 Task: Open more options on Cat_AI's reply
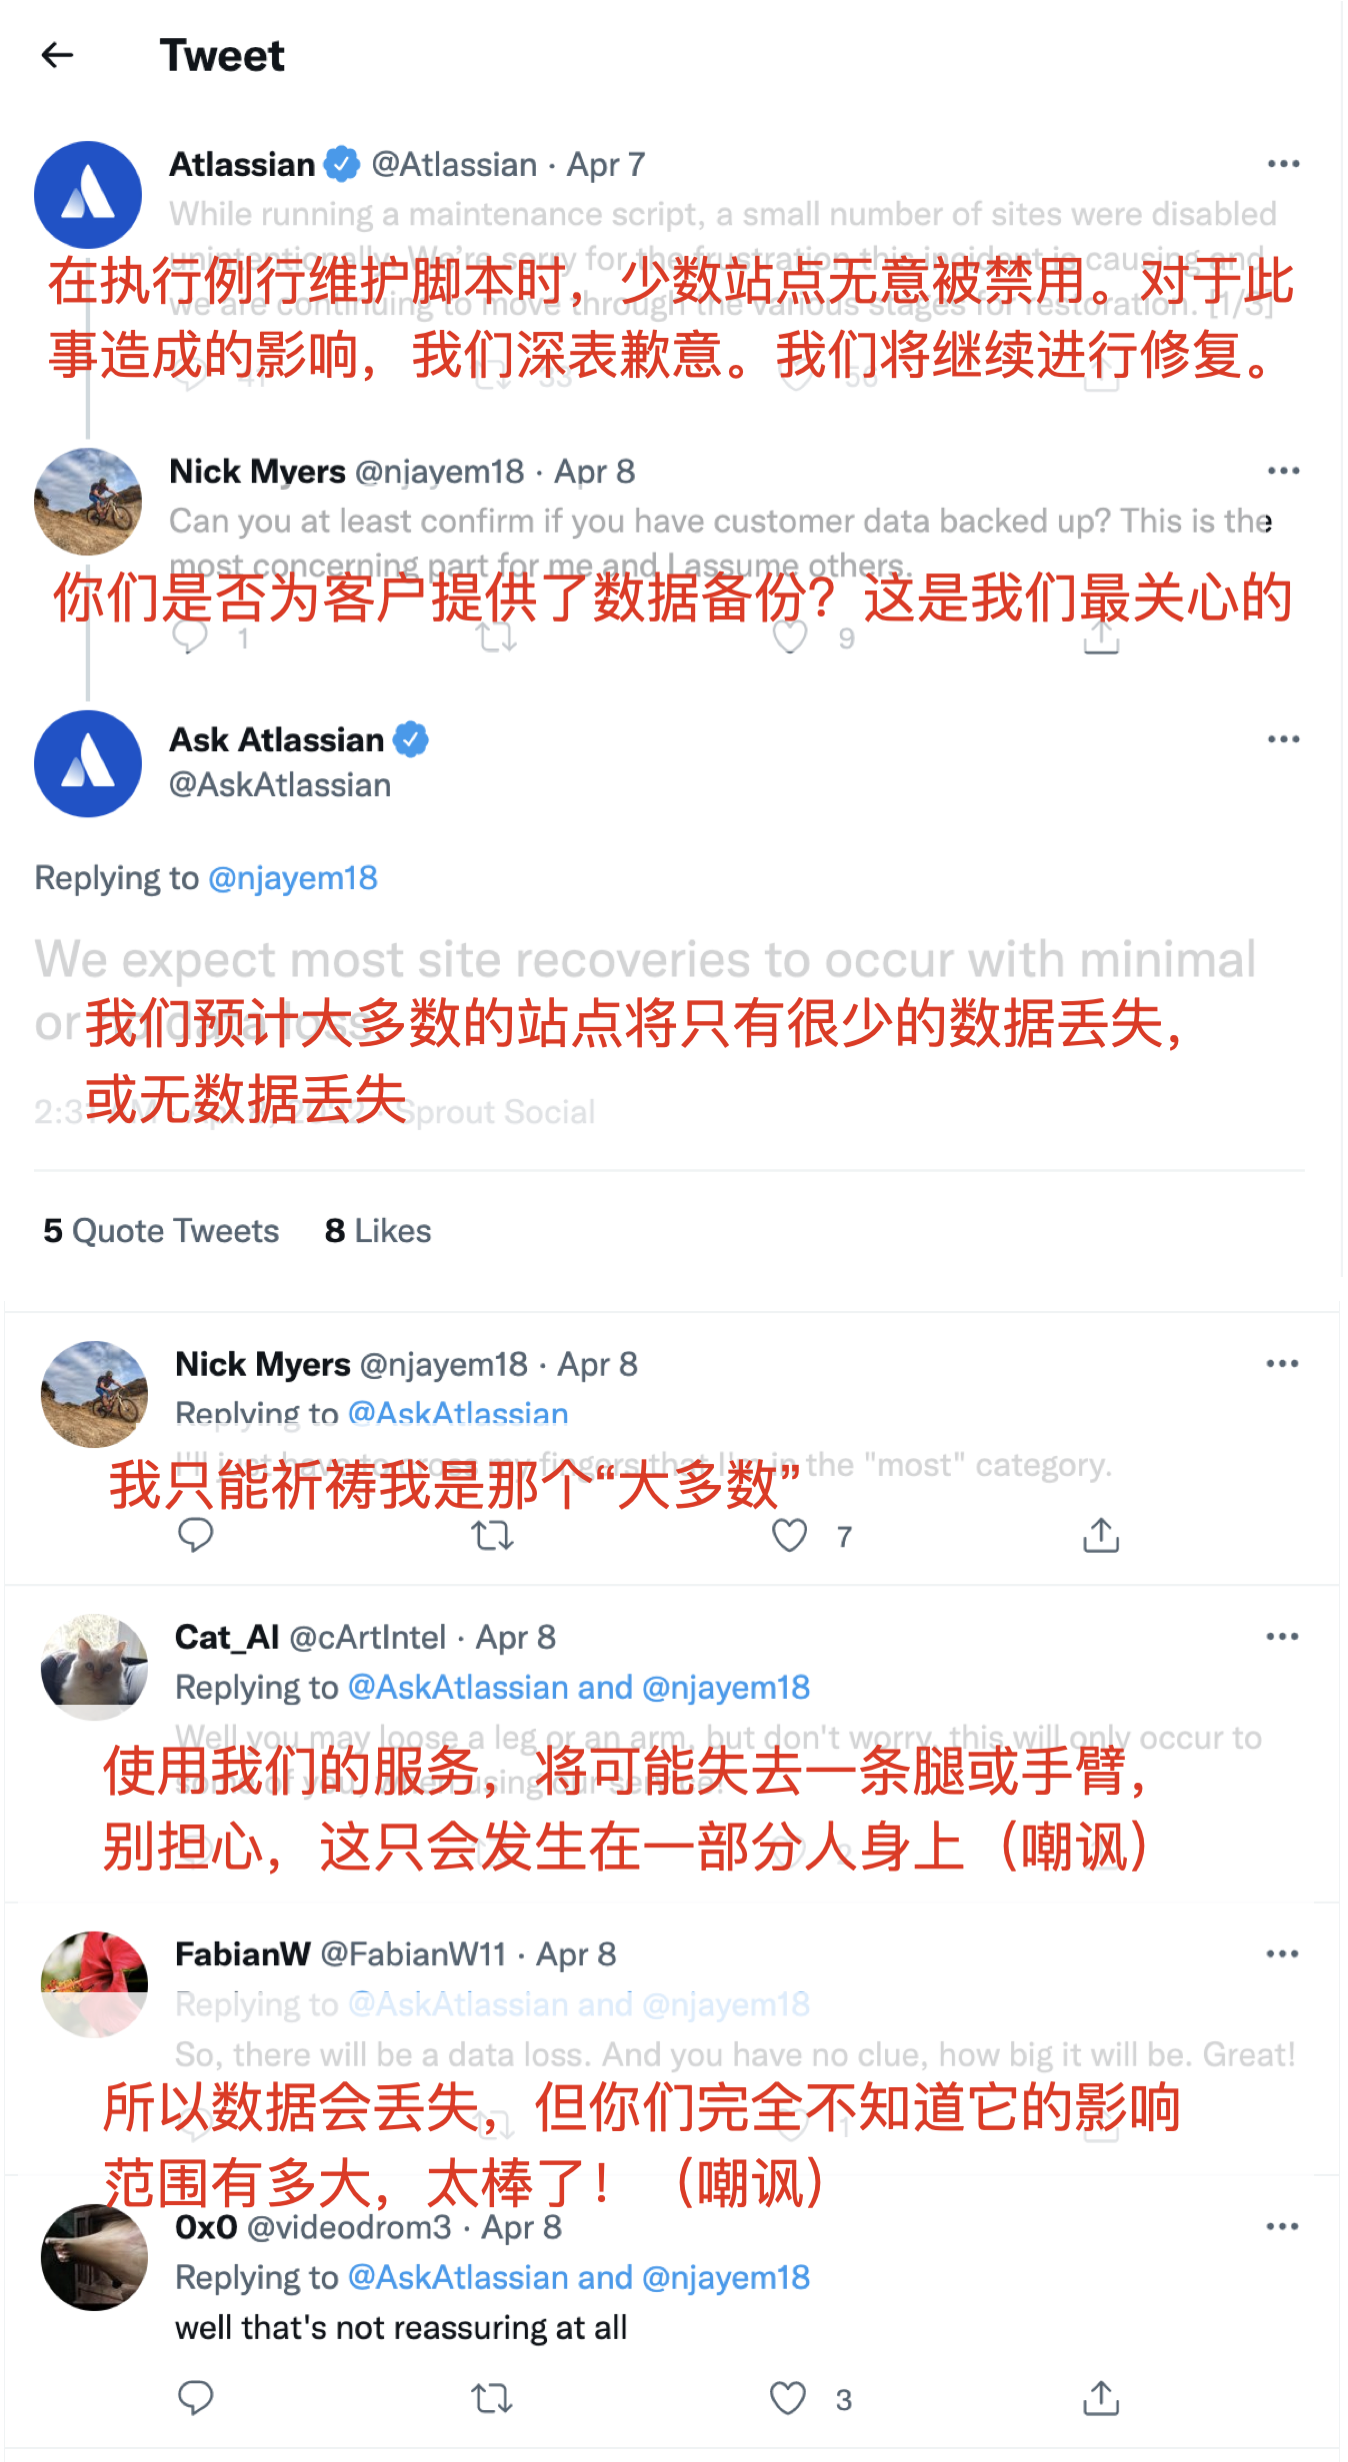coord(1282,1636)
